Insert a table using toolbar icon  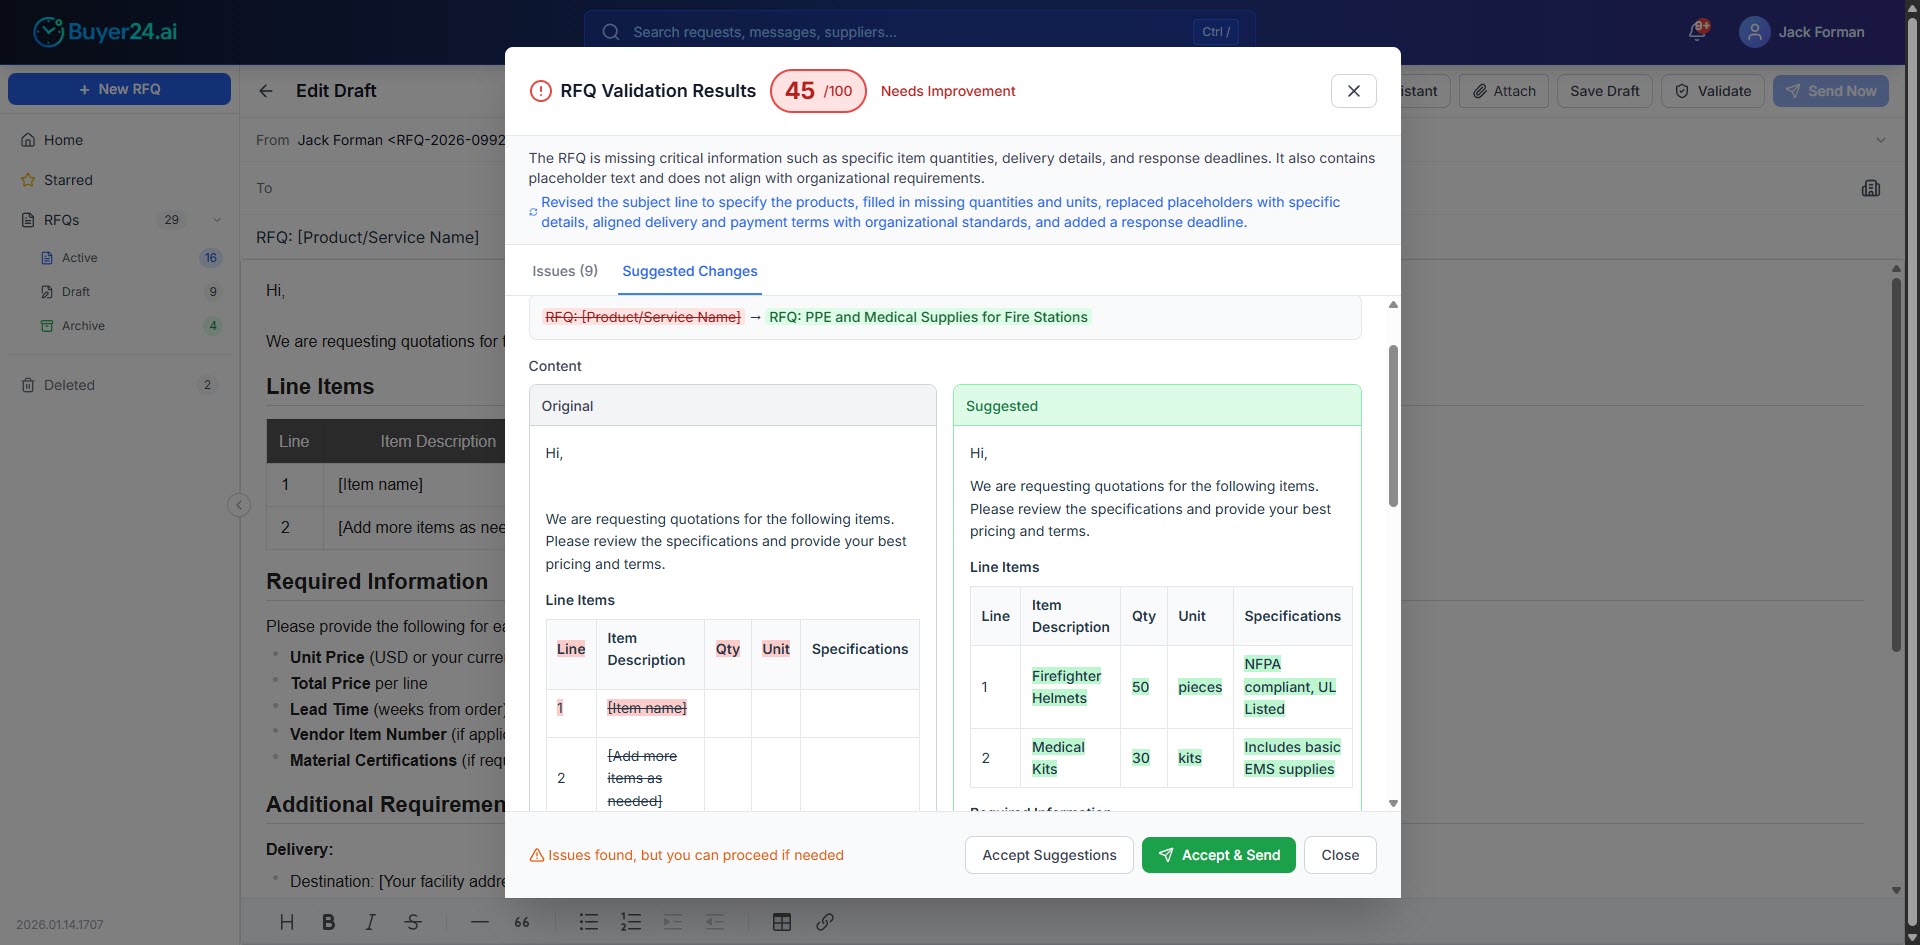pyautogui.click(x=782, y=922)
